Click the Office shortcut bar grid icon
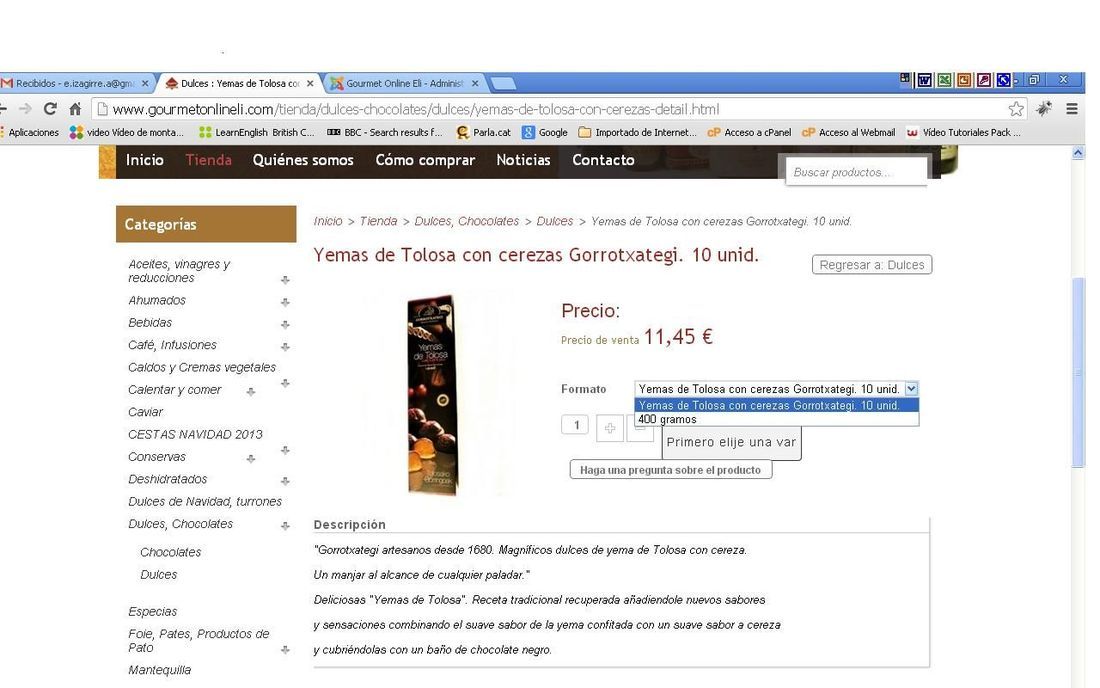Image resolution: width=1100 pixels, height=688 pixels. [x=905, y=79]
